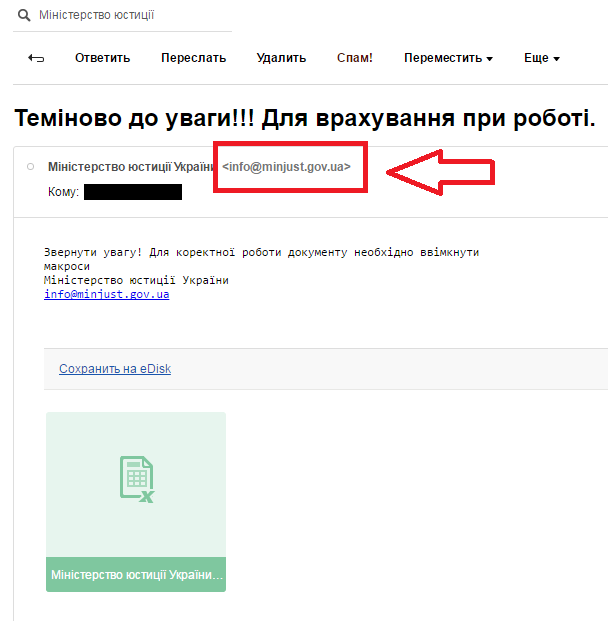Delete the message with Удалить

[x=281, y=58]
